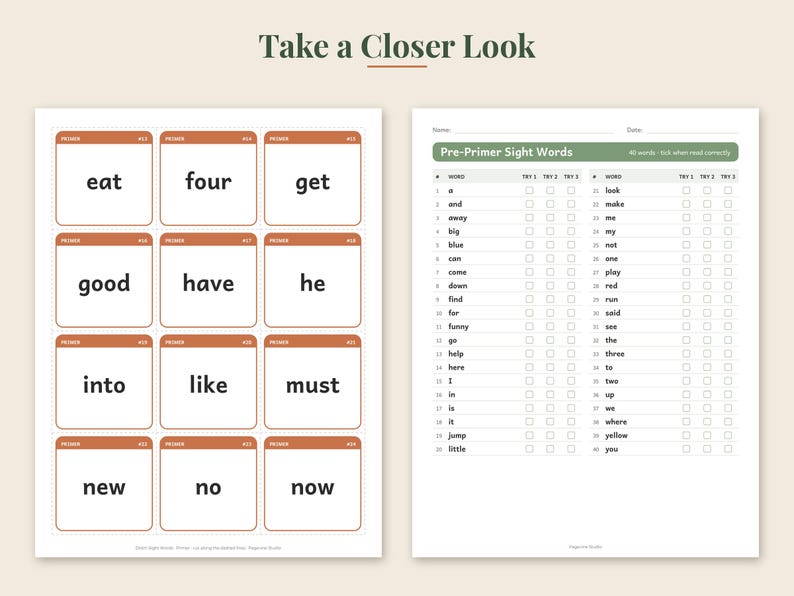Click the word 'run' in the list
Image resolution: width=794 pixels, height=596 pixels.
(x=611, y=299)
